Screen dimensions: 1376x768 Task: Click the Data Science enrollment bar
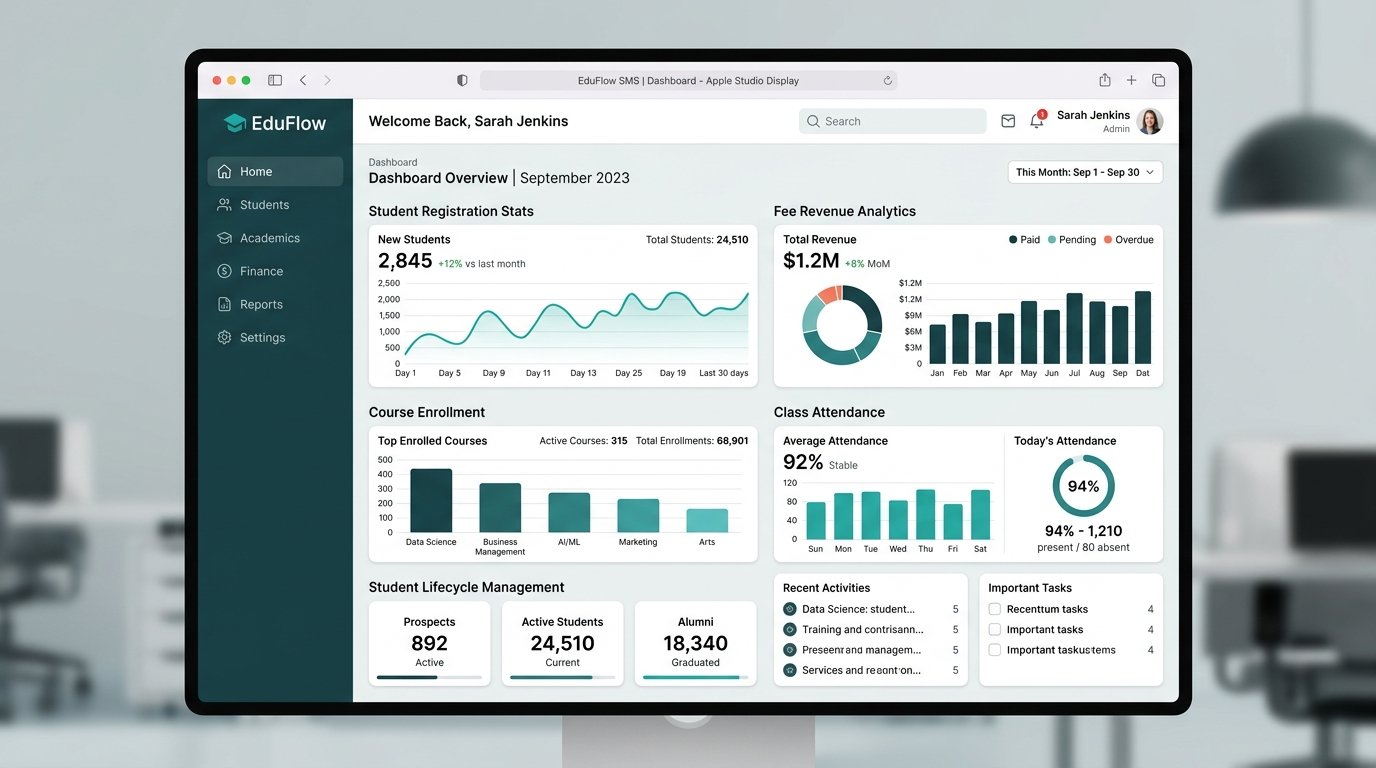click(431, 500)
